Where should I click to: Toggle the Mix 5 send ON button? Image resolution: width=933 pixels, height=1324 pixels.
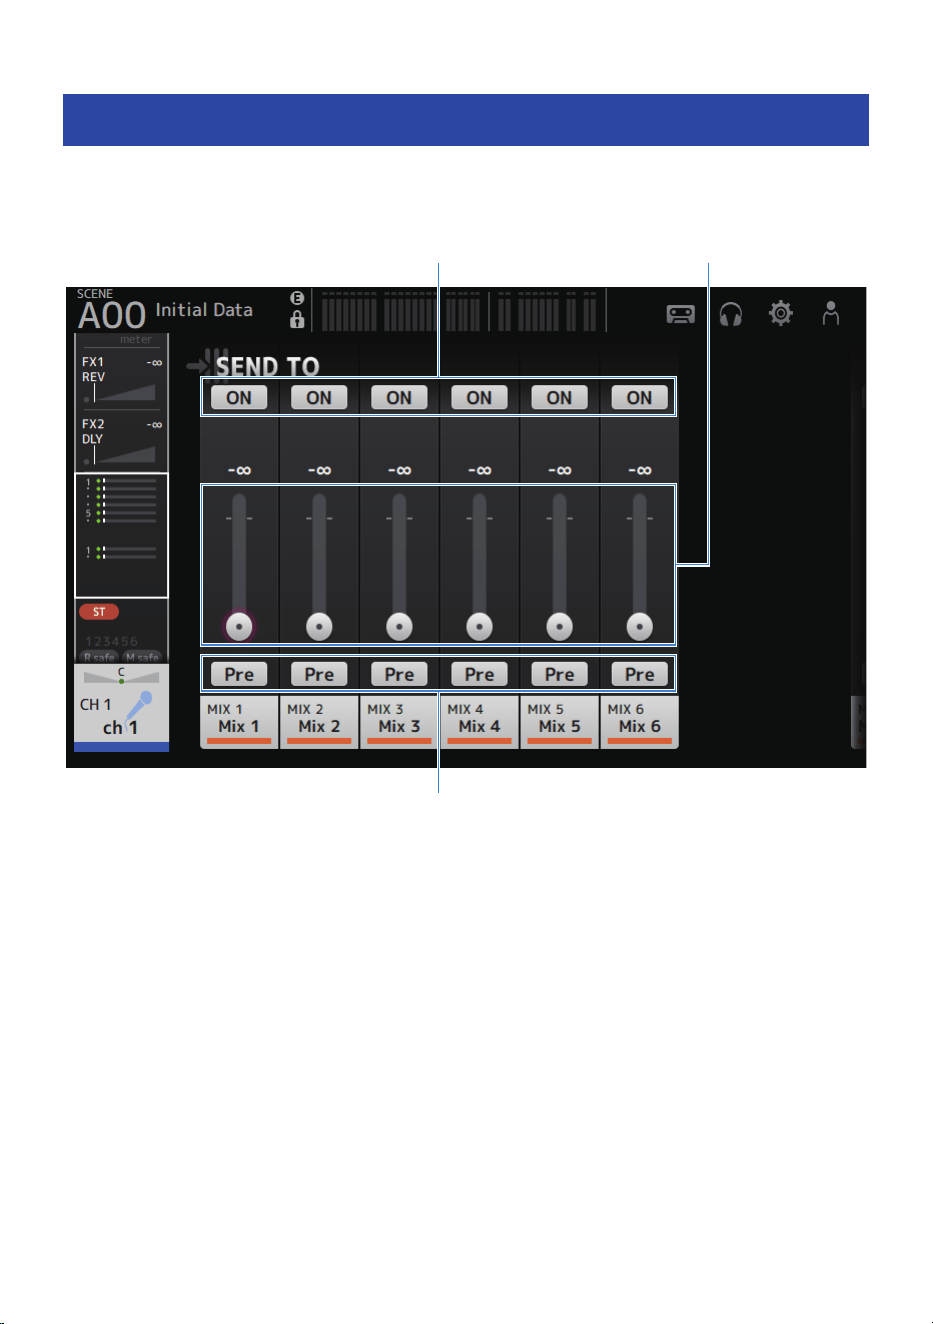click(x=559, y=397)
